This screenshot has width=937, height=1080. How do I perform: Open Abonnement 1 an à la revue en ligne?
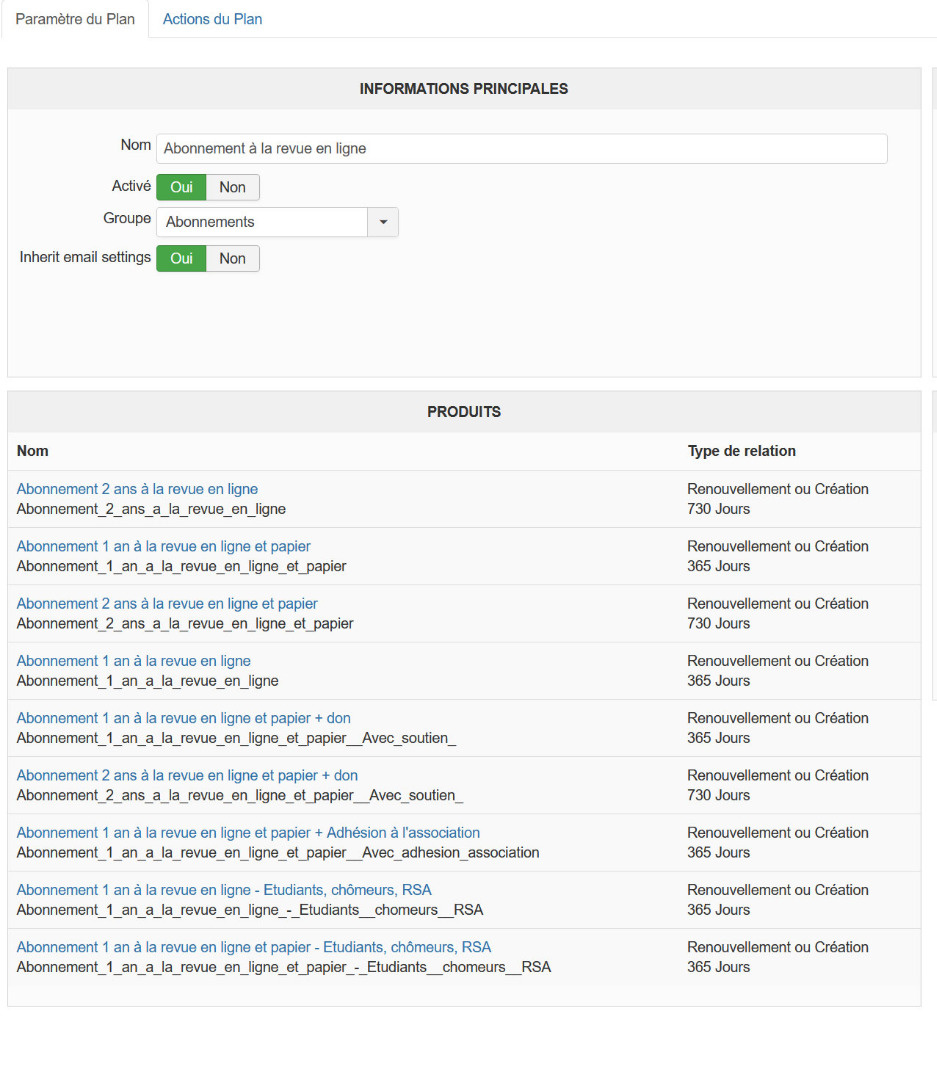click(133, 661)
